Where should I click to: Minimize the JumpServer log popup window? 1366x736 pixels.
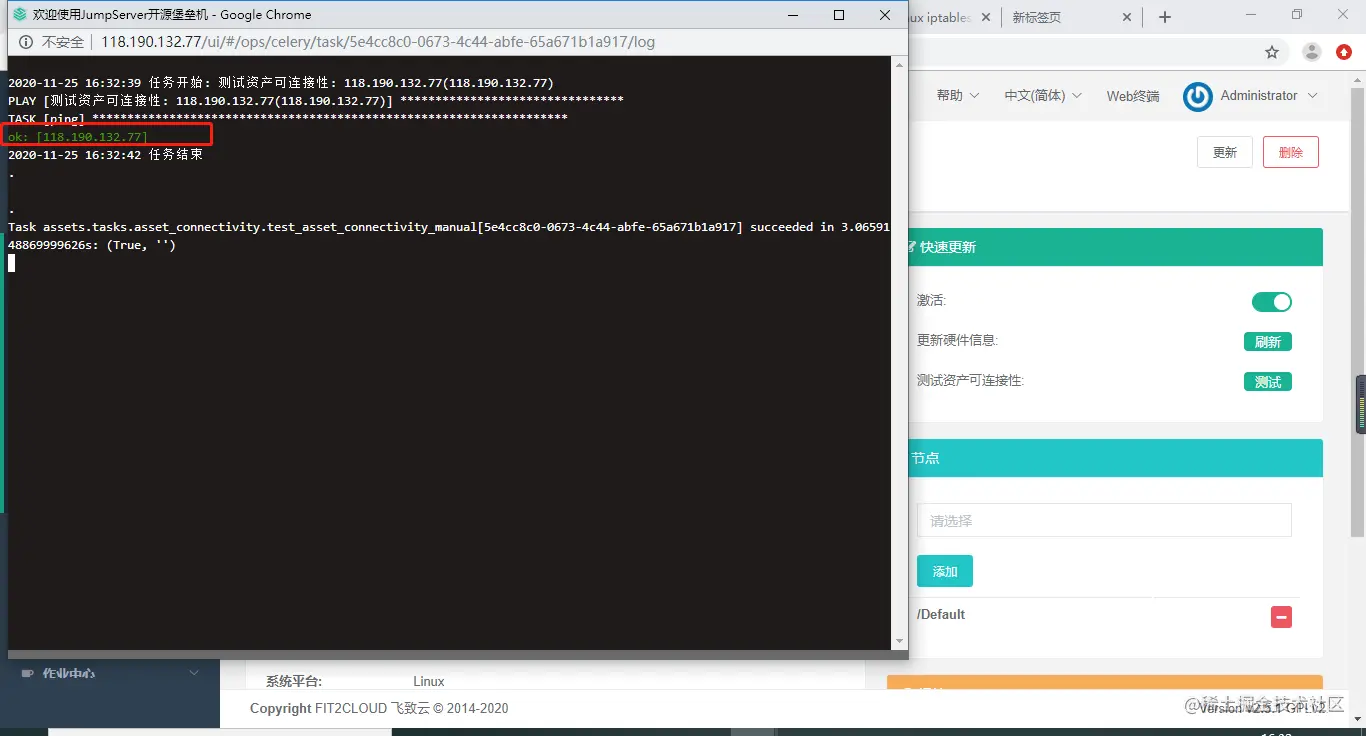click(793, 15)
